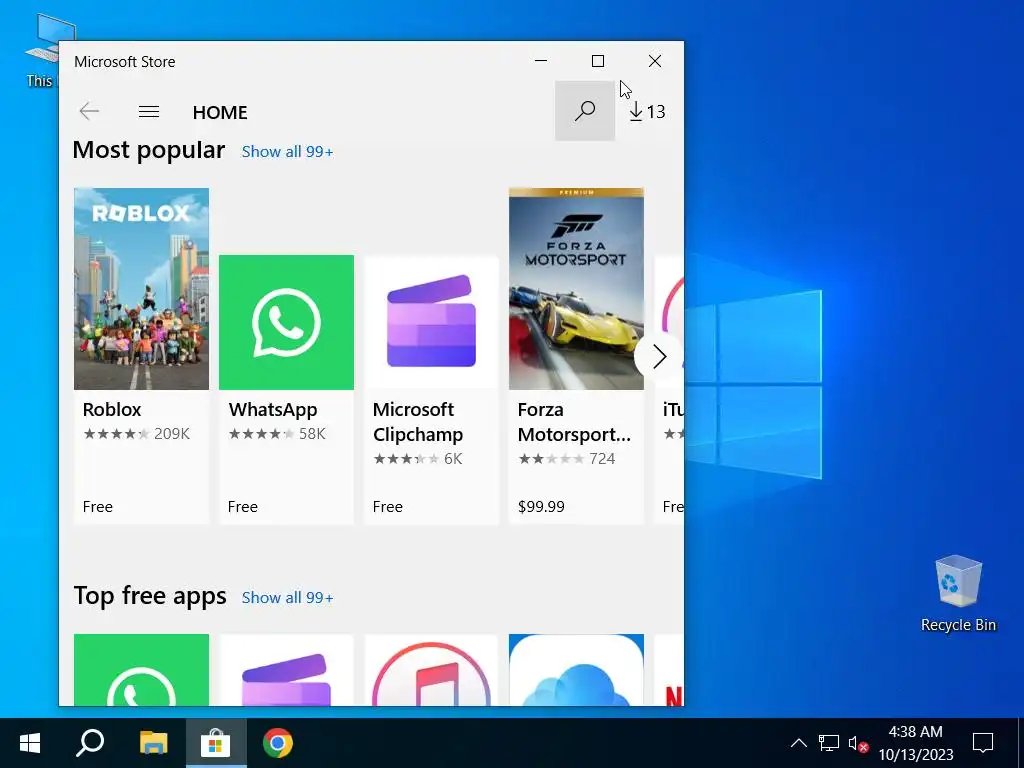Click Clipchamp star rating 6K

point(417,458)
